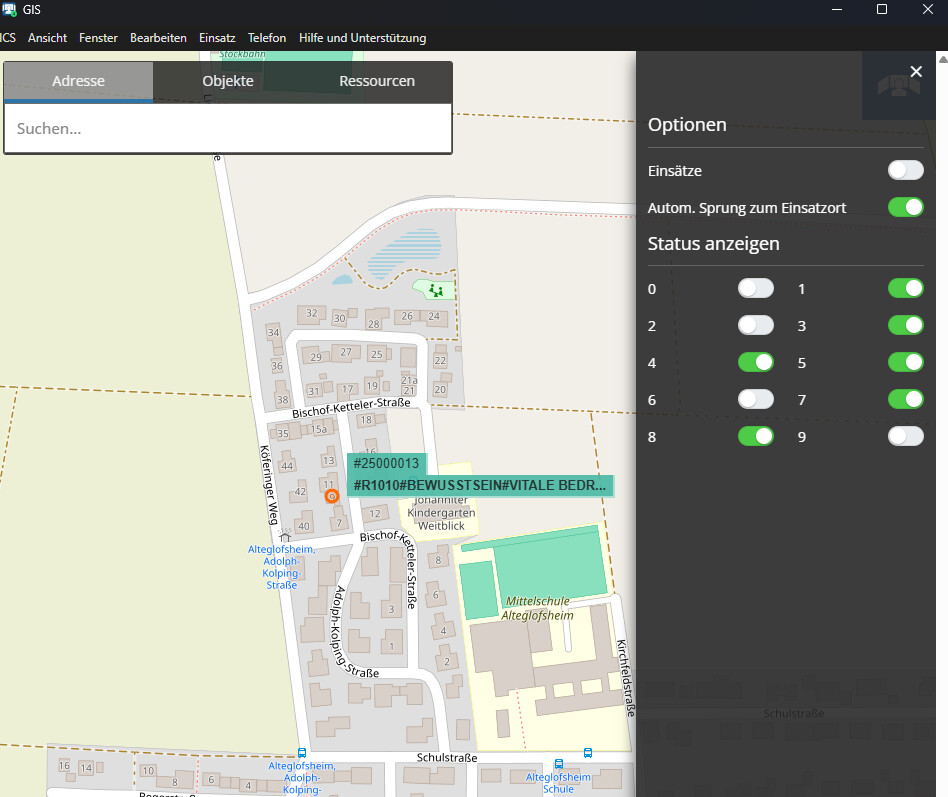Switch to the Ressourcen tab
948x797 pixels.
pos(377,81)
